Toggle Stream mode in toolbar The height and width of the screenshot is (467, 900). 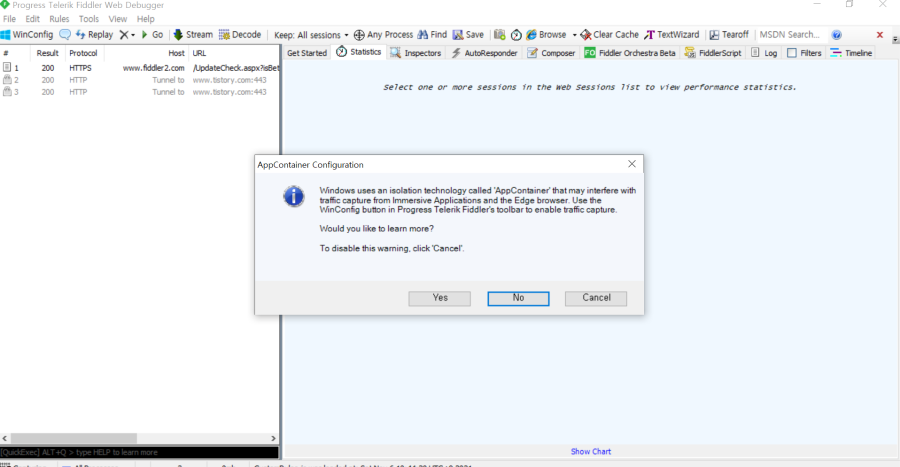point(193,34)
